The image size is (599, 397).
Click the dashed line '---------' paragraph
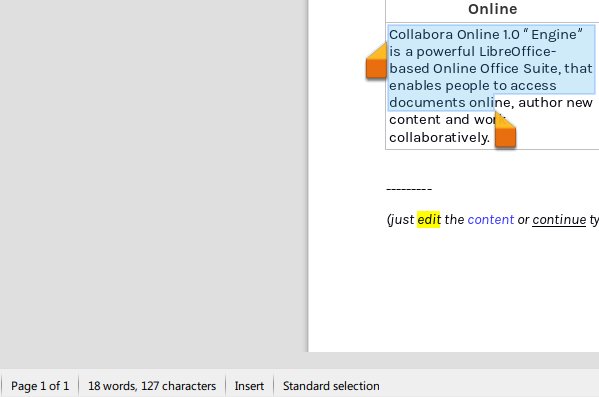click(x=409, y=189)
